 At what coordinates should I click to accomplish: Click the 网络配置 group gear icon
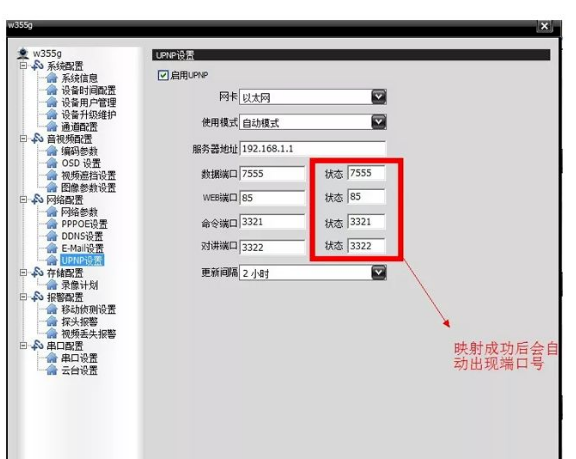pos(37,199)
